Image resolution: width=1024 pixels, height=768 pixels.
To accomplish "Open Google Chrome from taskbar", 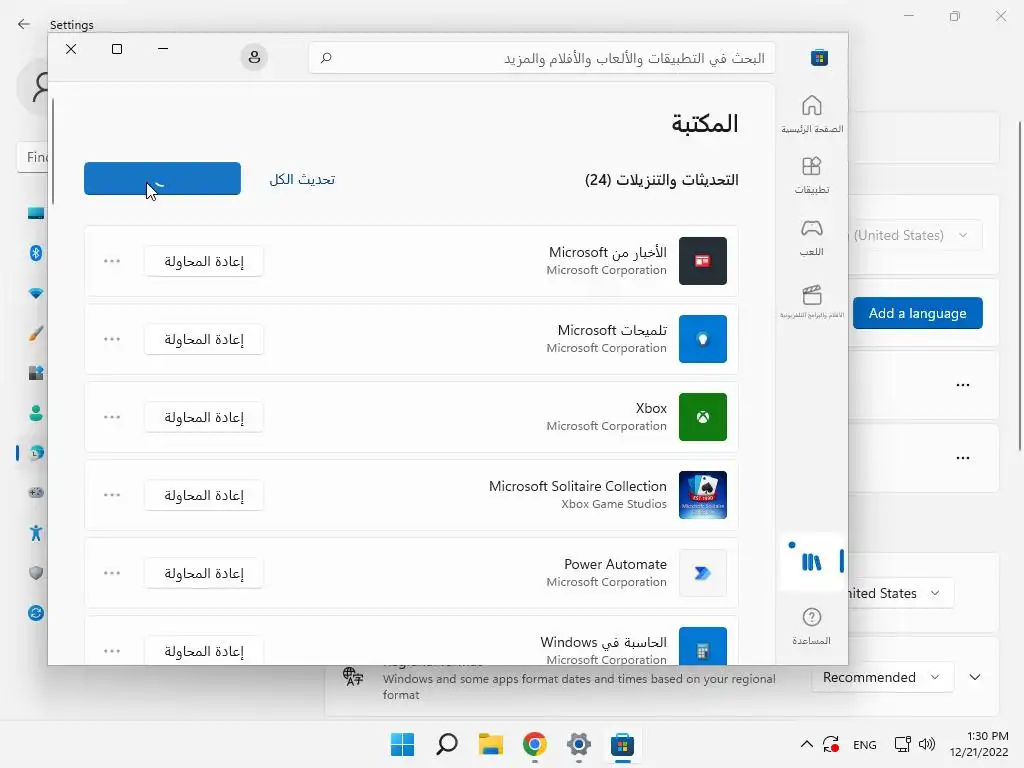I will pos(535,744).
